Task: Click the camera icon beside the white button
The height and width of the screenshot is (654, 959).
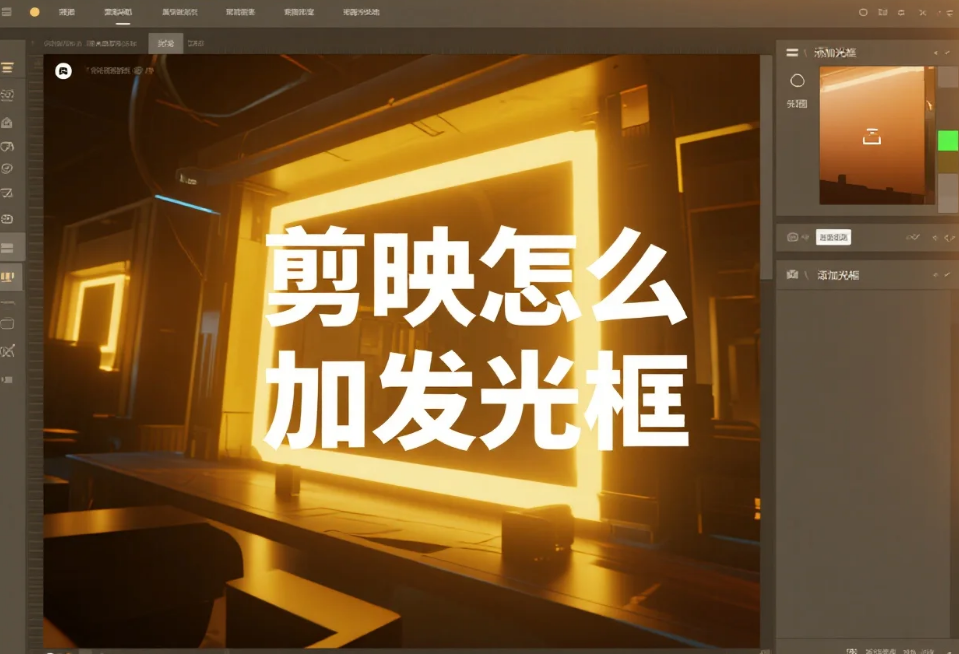Action: 792,237
